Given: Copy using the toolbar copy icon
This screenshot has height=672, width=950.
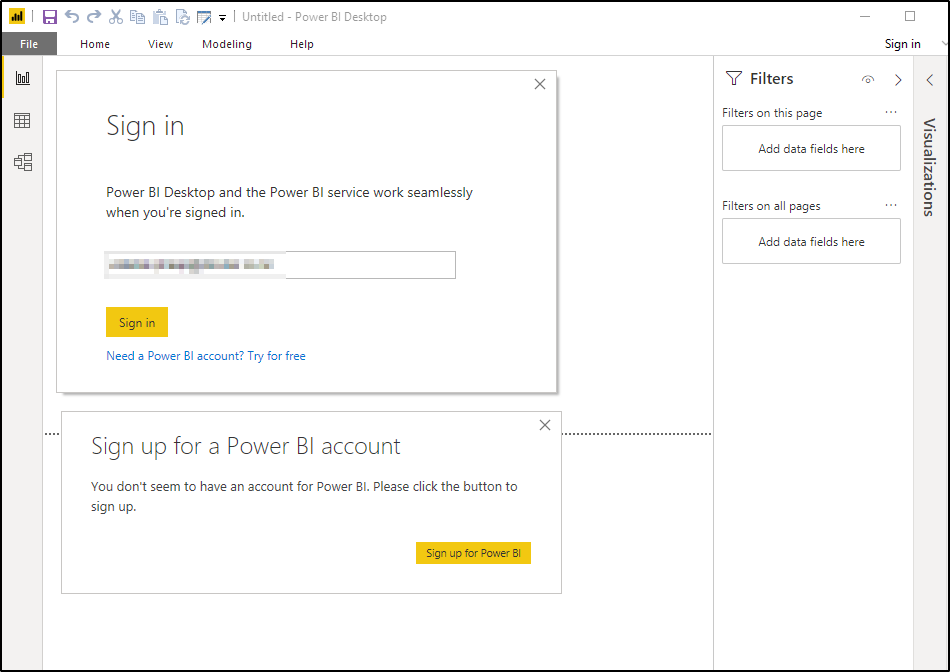Looking at the screenshot, I should tap(137, 16).
